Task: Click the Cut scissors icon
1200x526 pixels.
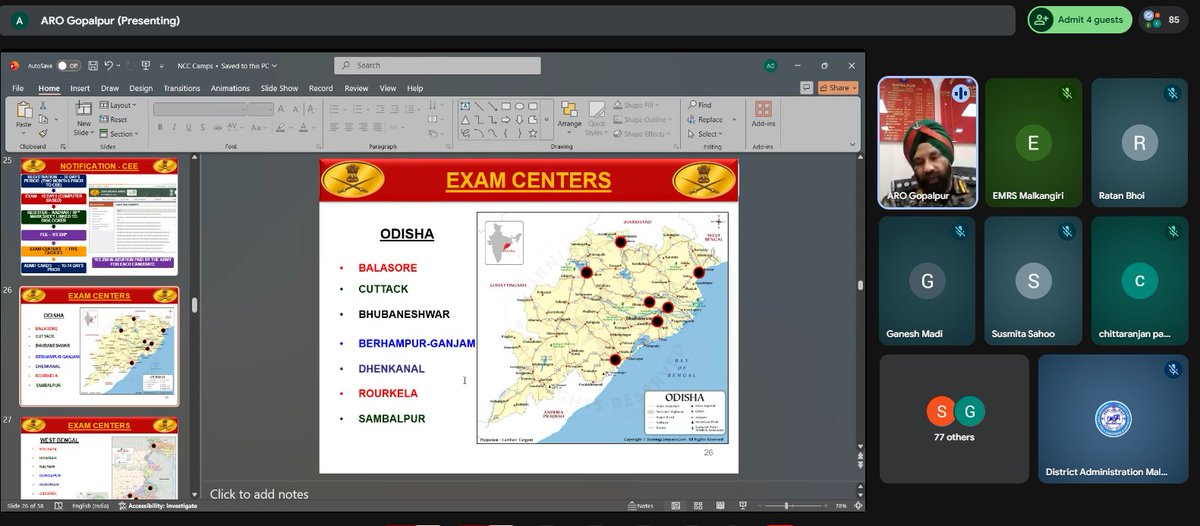Action: pyautogui.click(x=43, y=106)
